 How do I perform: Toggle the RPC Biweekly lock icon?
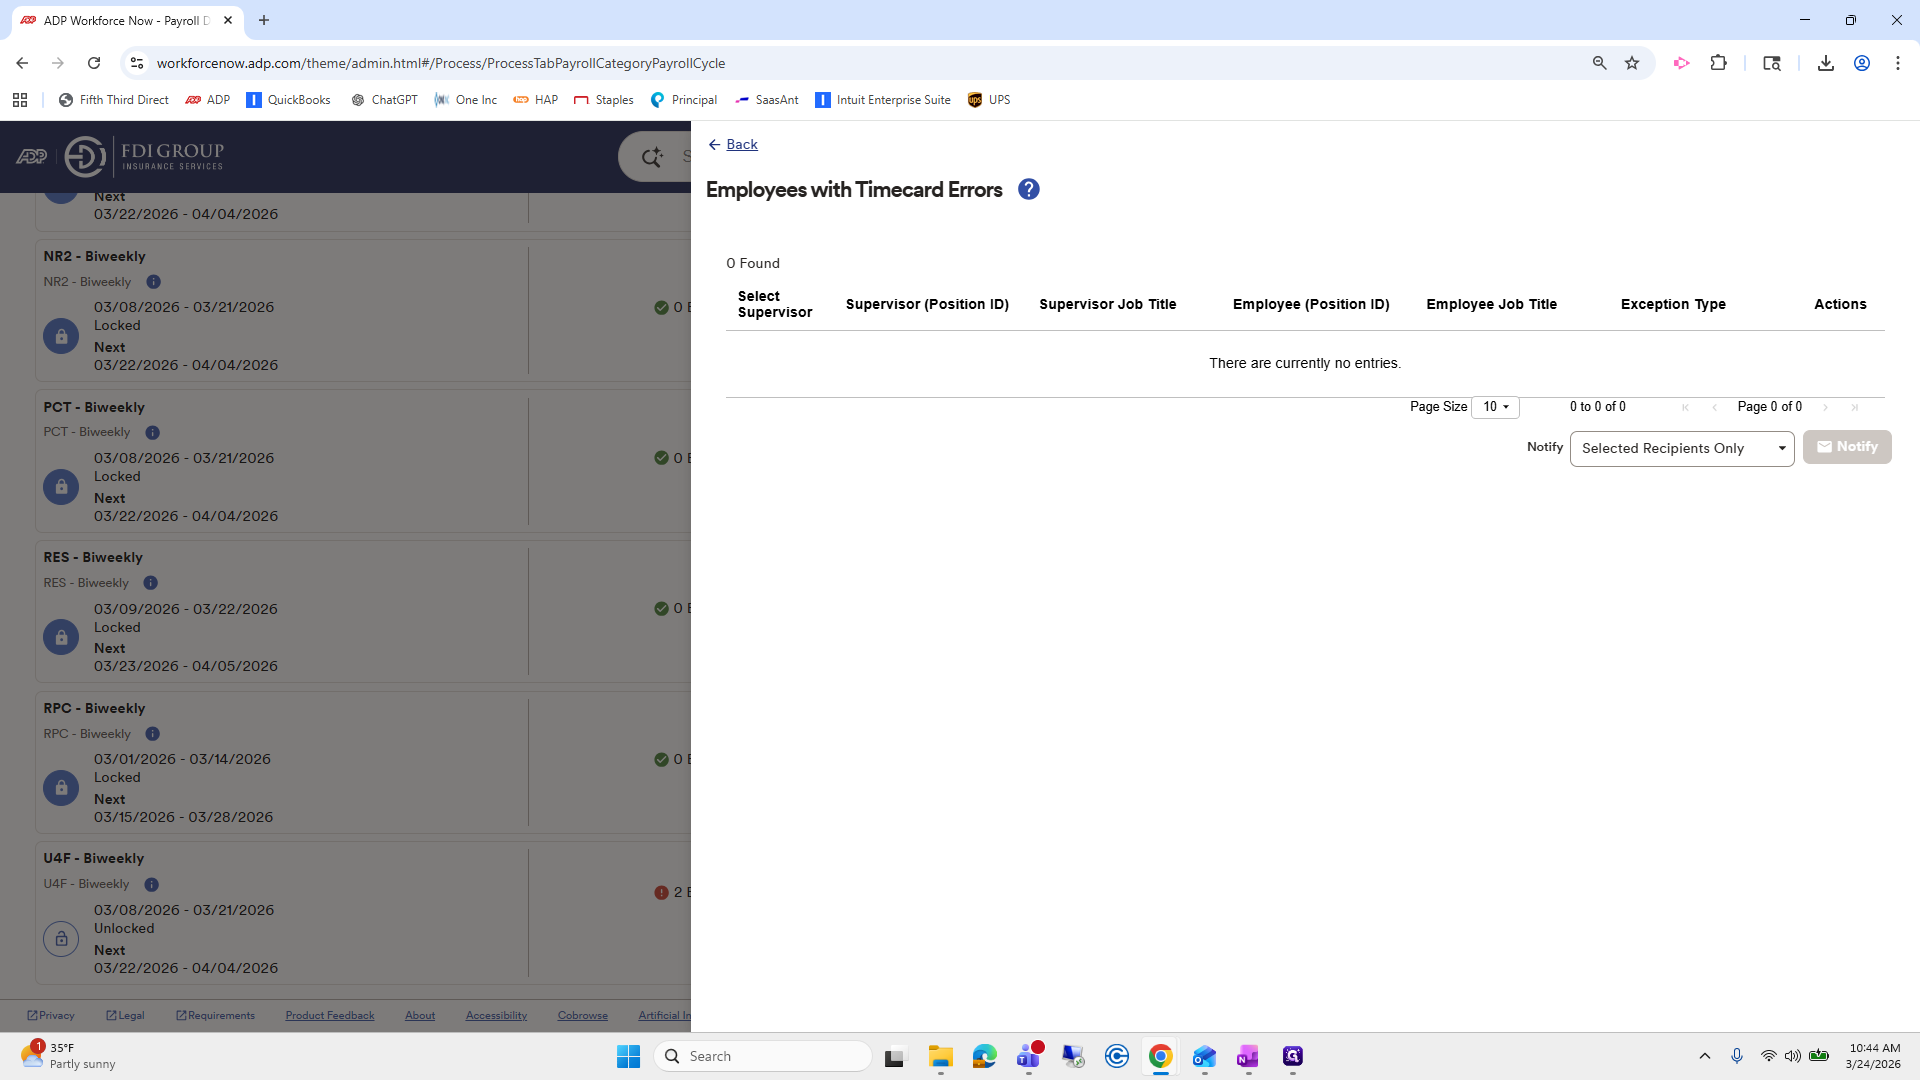tap(61, 788)
